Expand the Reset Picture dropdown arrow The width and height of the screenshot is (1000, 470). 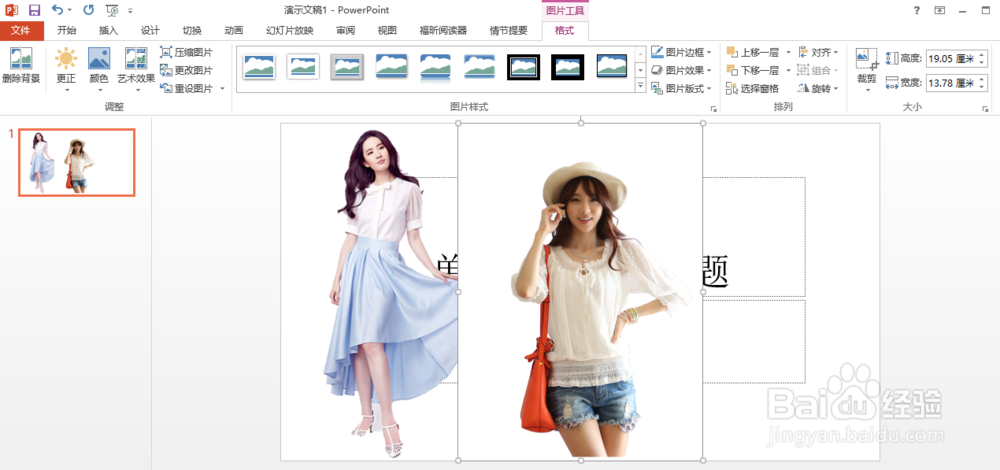click(x=223, y=88)
